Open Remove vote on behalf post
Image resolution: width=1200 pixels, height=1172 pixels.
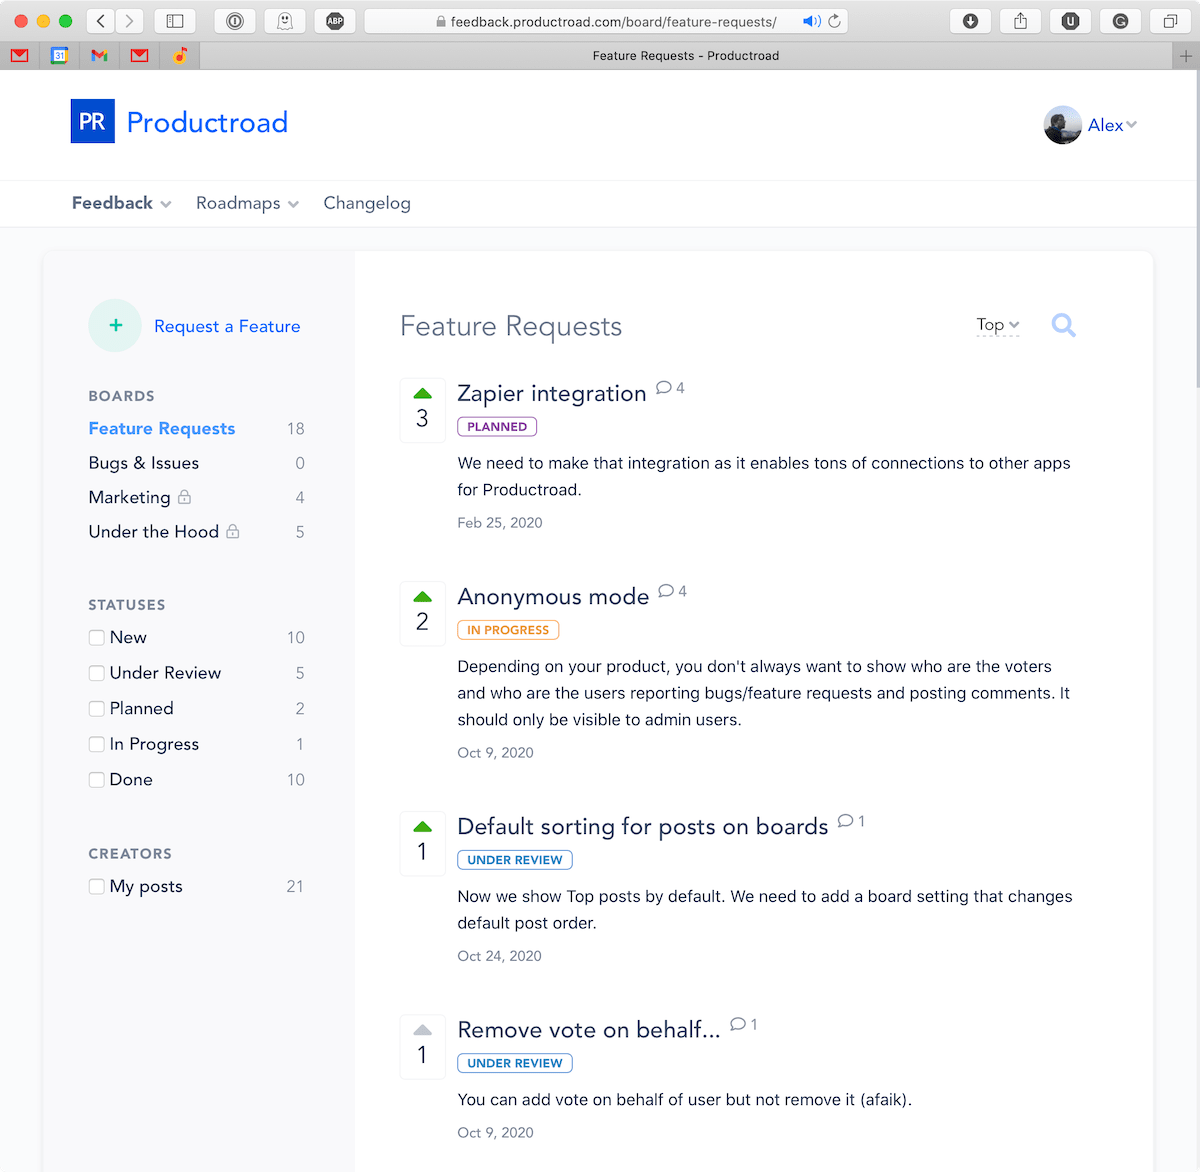click(x=589, y=1030)
